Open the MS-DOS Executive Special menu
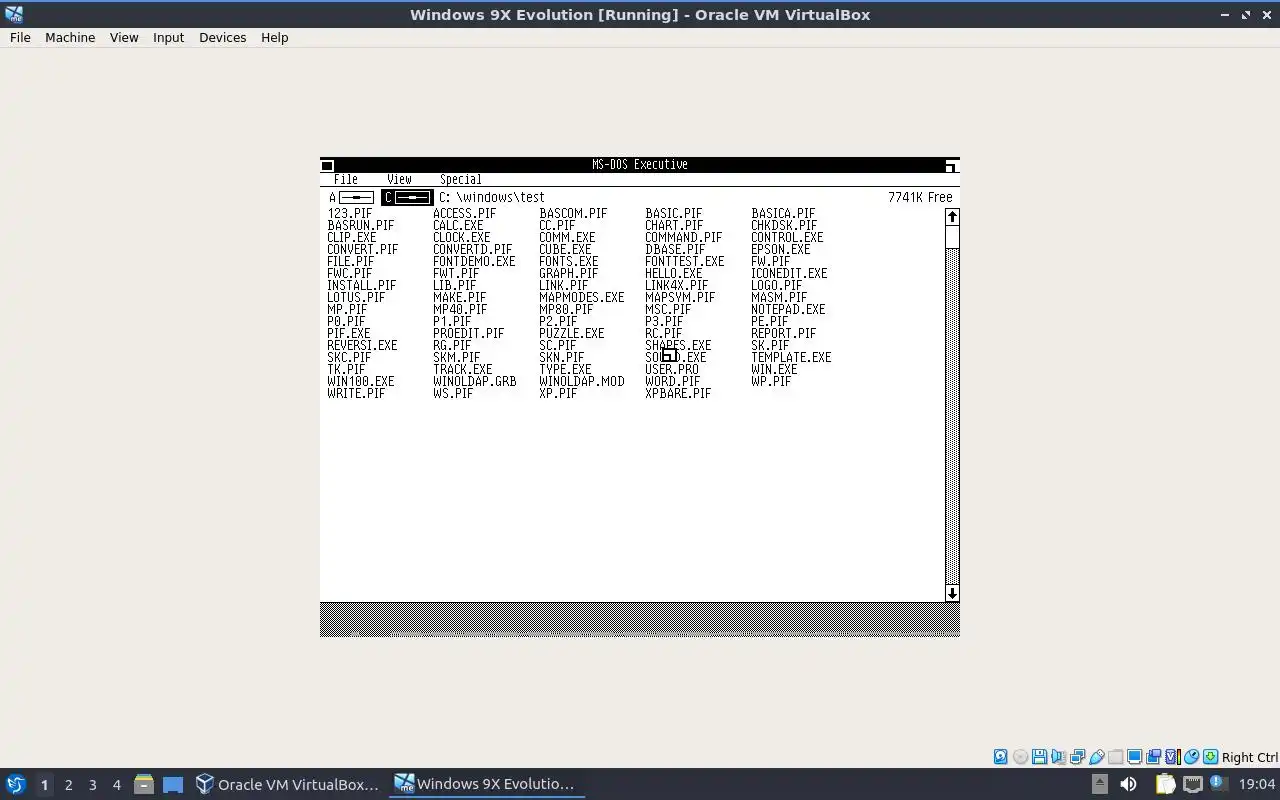1280x800 pixels. (460, 179)
